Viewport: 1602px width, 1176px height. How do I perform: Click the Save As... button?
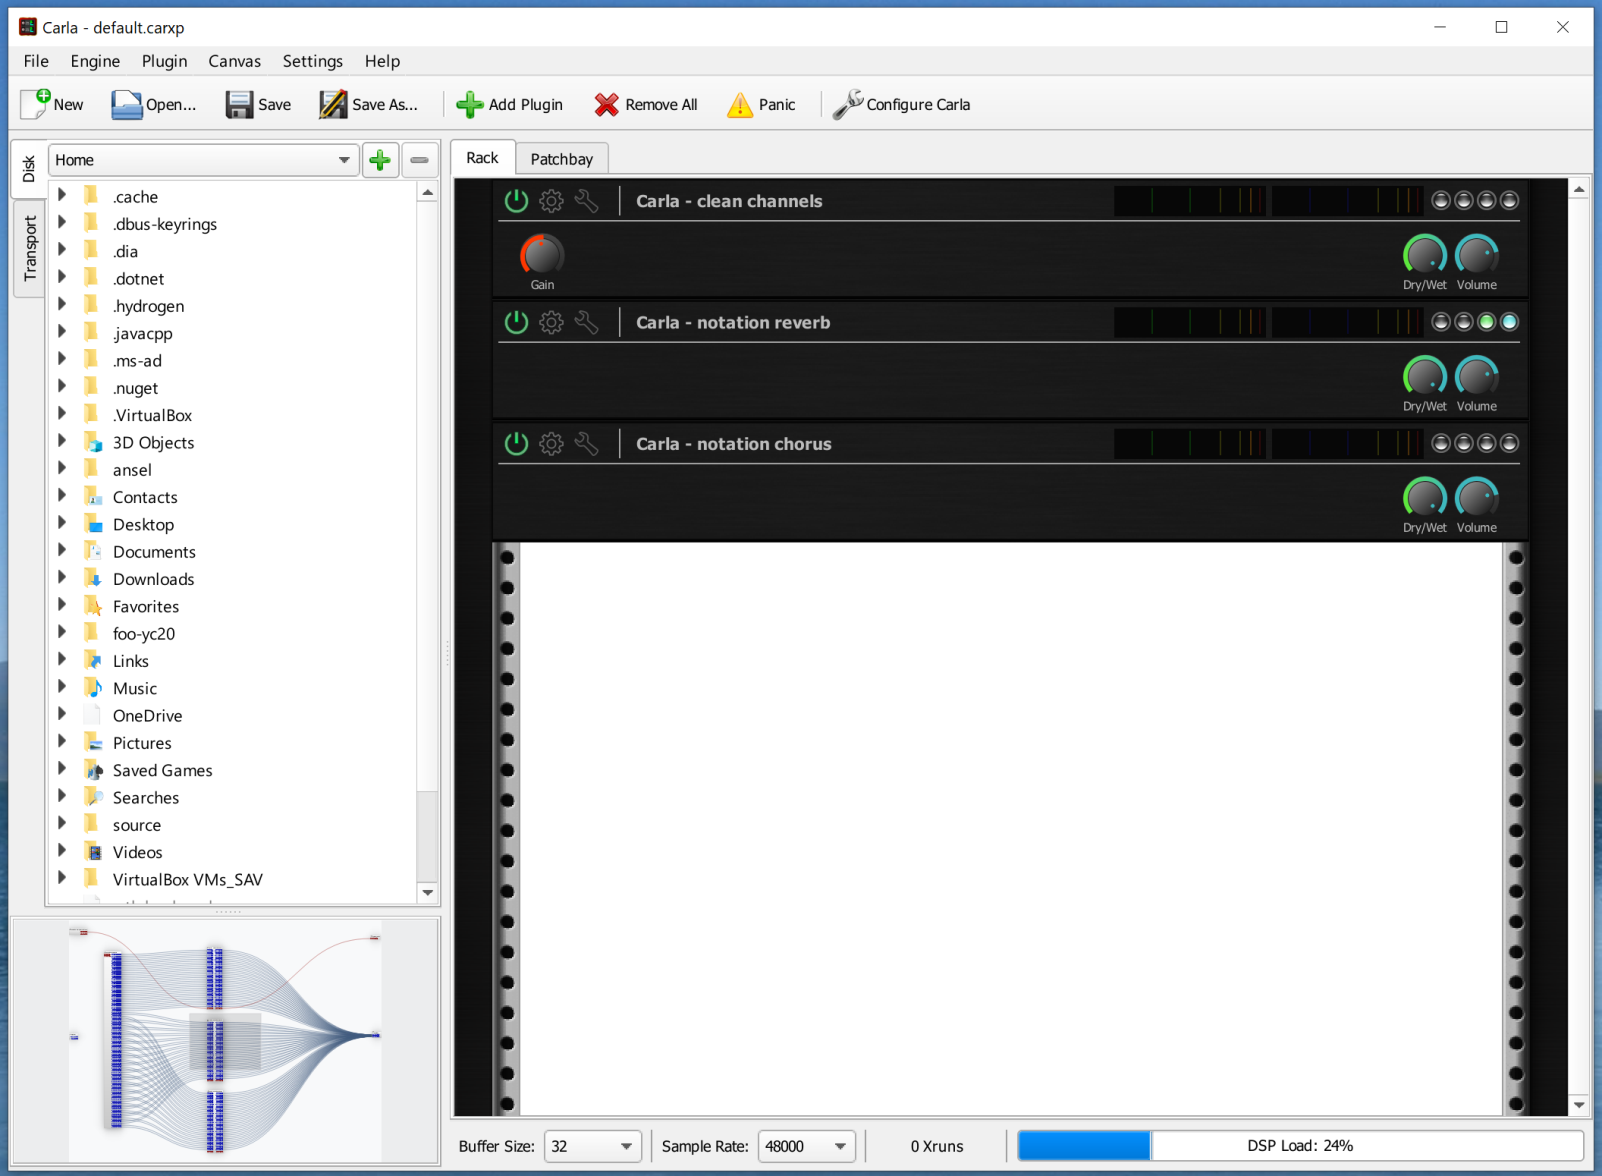point(368,105)
